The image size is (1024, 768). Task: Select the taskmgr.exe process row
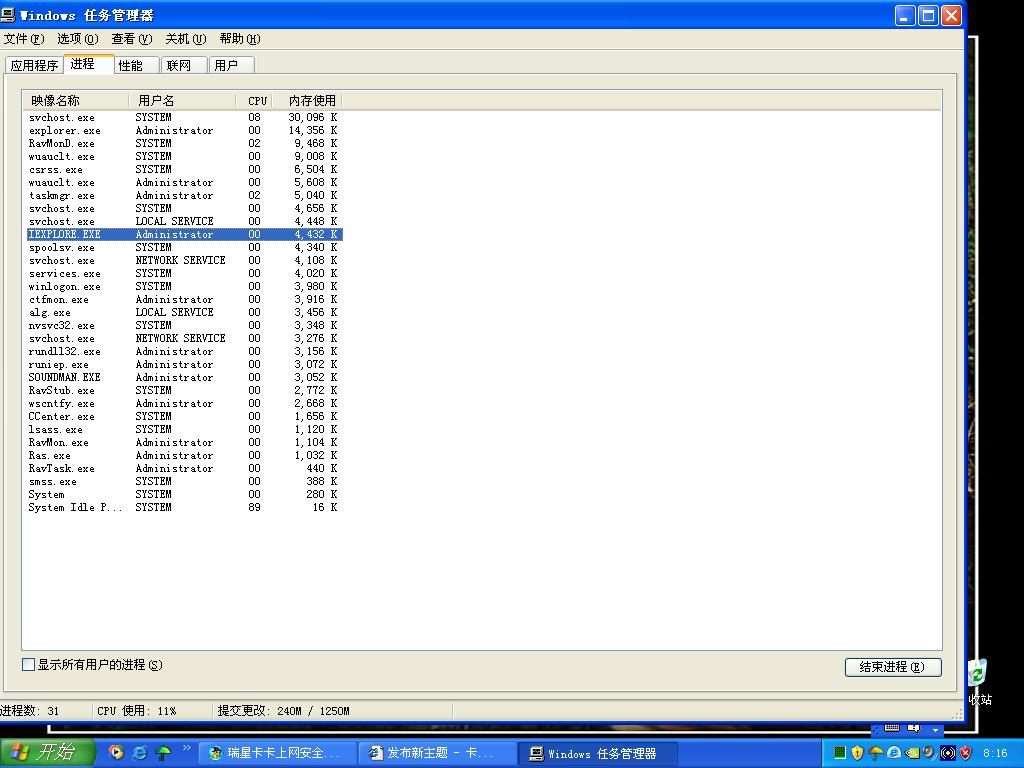click(185, 195)
